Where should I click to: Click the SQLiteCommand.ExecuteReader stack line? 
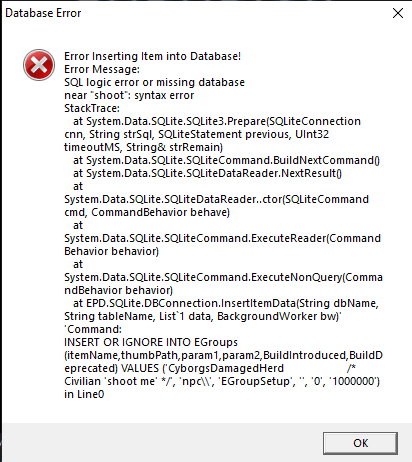coord(222,238)
